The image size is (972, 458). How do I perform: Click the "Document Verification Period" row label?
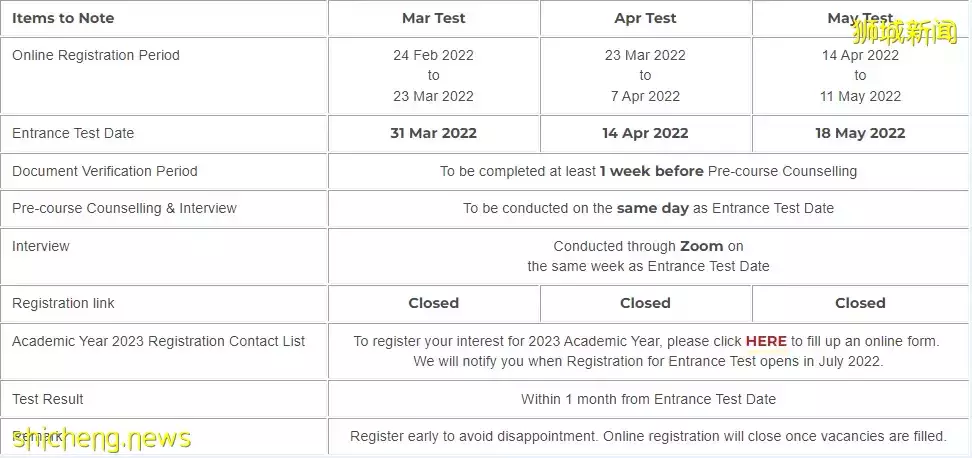pos(105,171)
